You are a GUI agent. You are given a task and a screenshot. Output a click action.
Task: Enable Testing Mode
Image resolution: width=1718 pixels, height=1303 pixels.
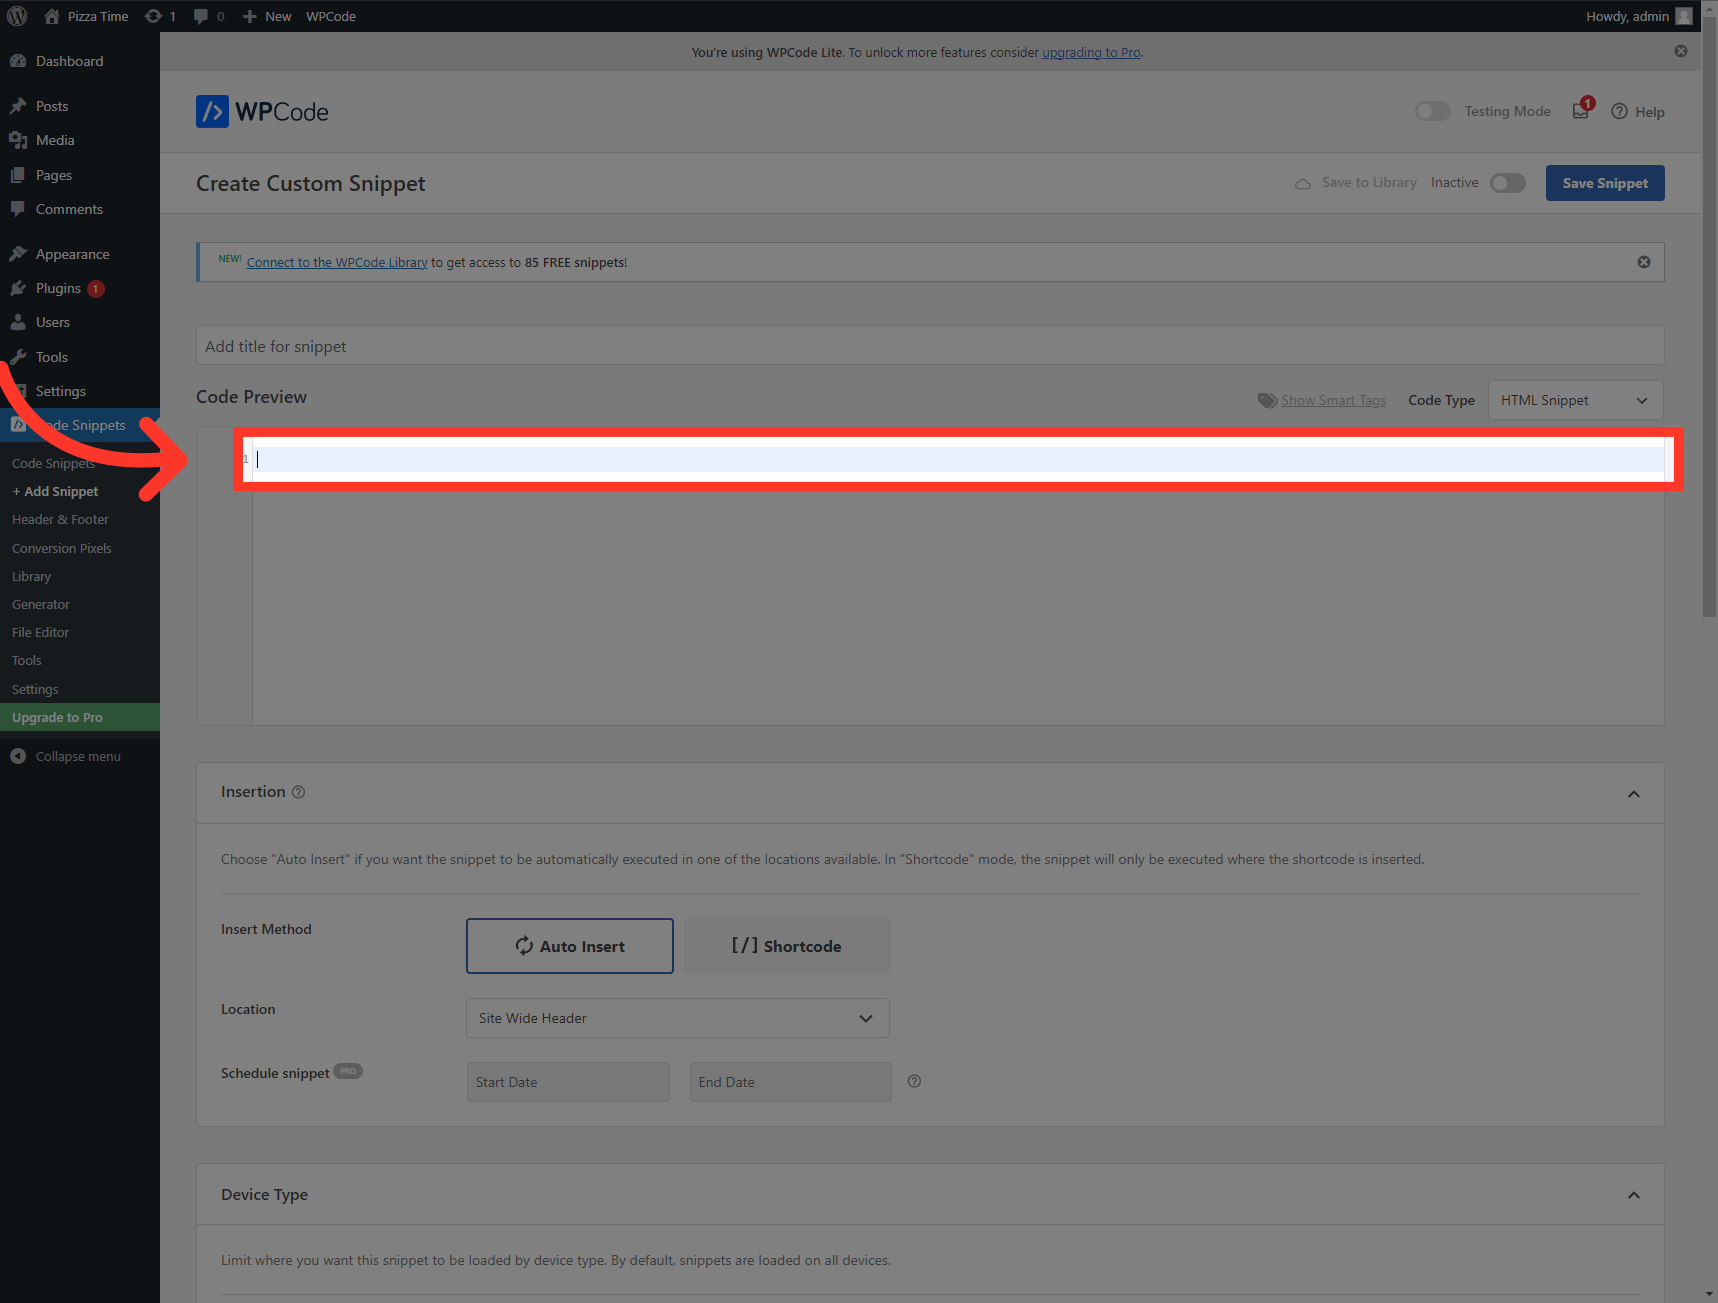point(1432,111)
